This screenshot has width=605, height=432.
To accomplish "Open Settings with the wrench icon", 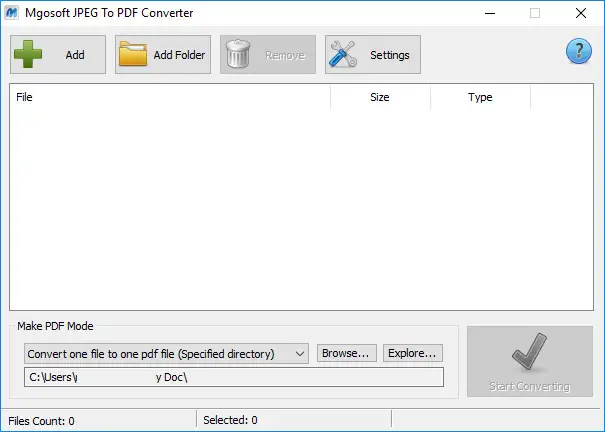I will pyautogui.click(x=373, y=54).
